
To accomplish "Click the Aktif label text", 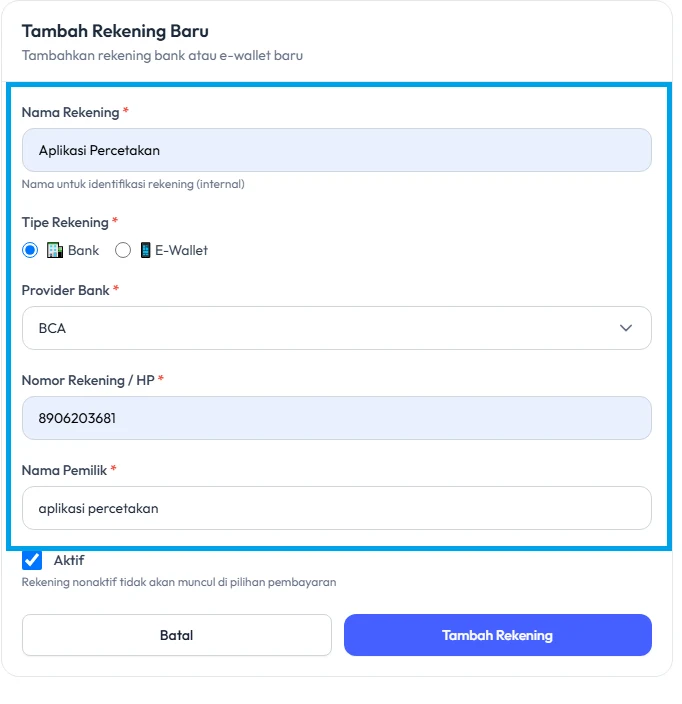I will coord(69,560).
